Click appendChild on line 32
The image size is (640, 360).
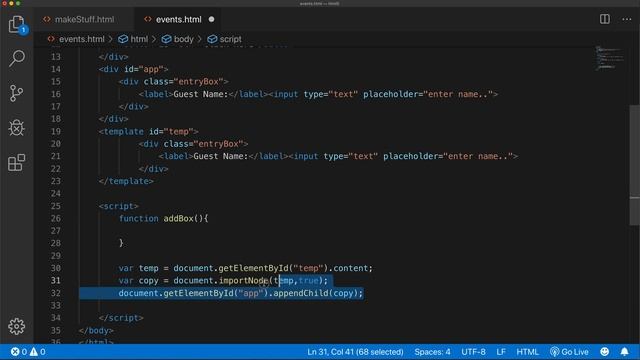point(301,293)
